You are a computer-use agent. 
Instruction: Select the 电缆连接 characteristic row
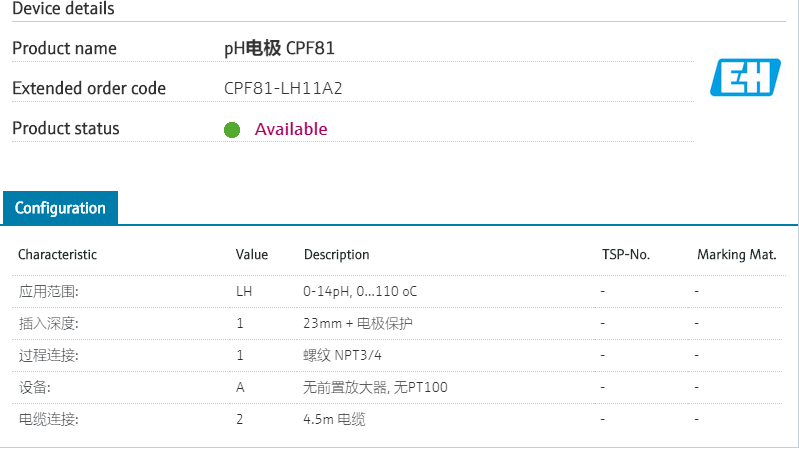pyautogui.click(x=48, y=419)
